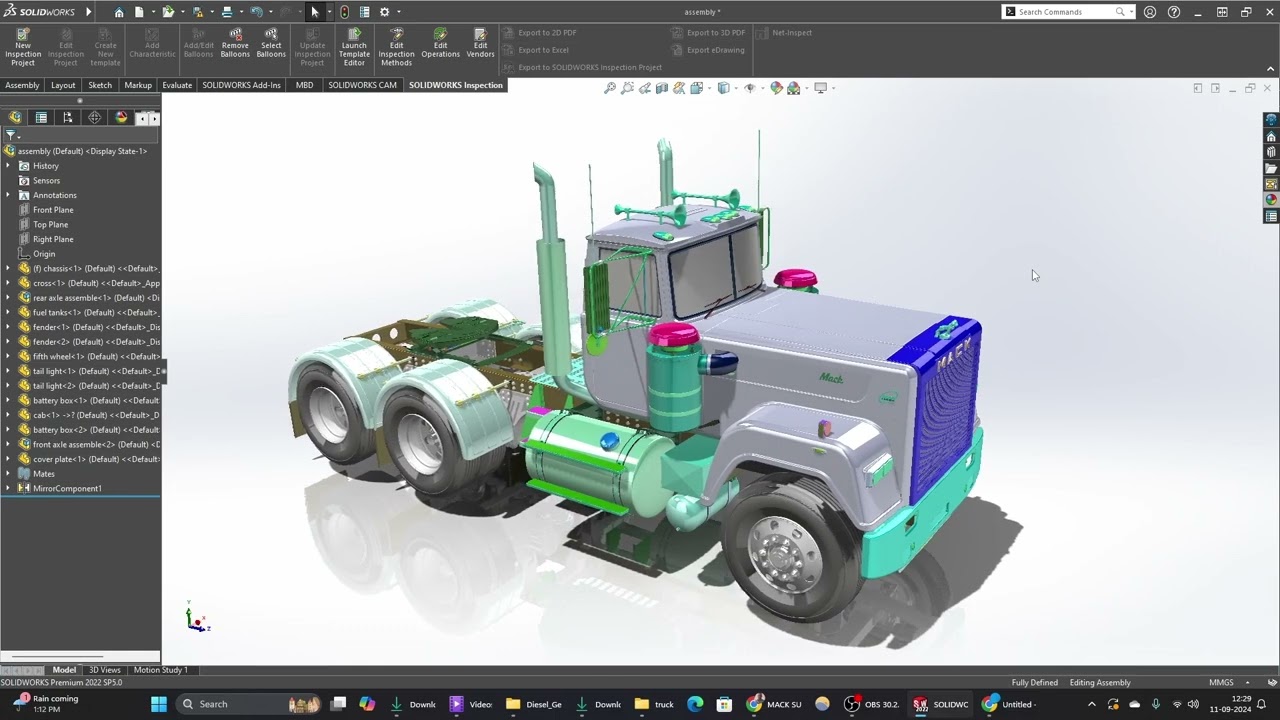Image resolution: width=1280 pixels, height=720 pixels.
Task: Click the MMGS unit system in status bar
Action: (1221, 683)
